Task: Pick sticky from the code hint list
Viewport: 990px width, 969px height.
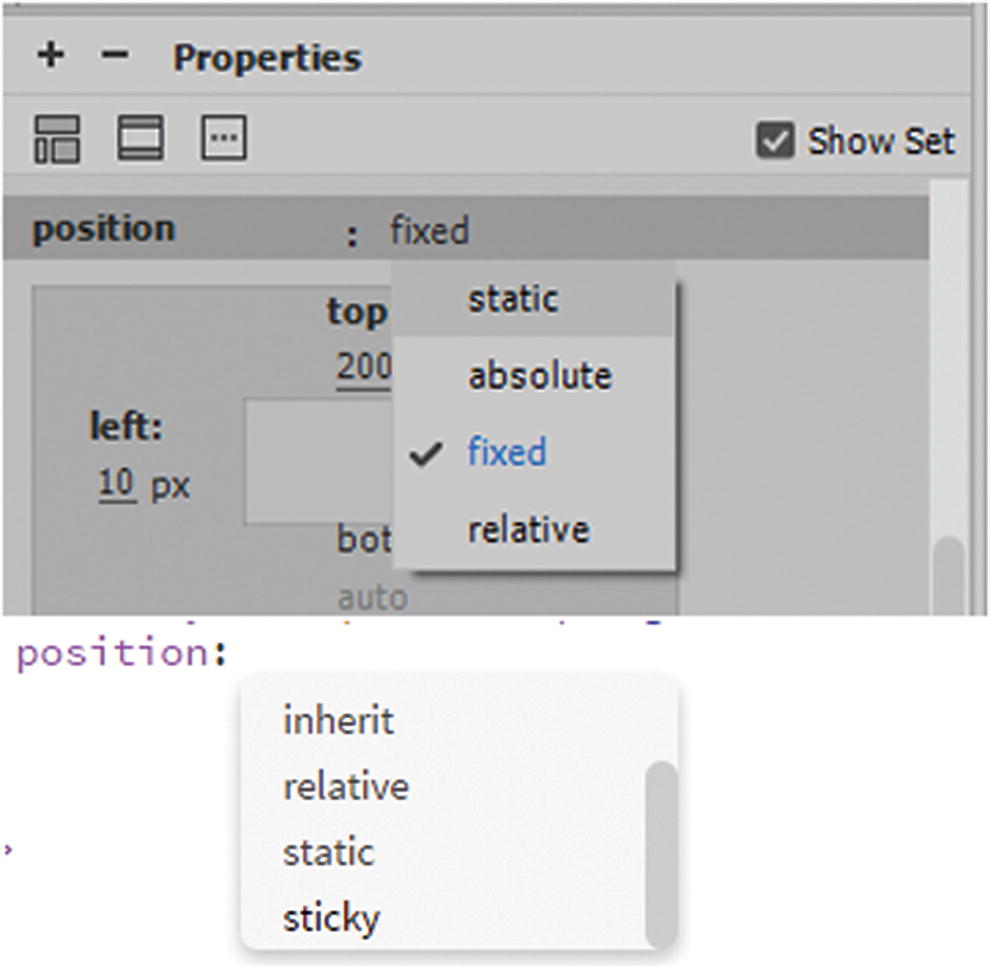Action: [x=331, y=917]
